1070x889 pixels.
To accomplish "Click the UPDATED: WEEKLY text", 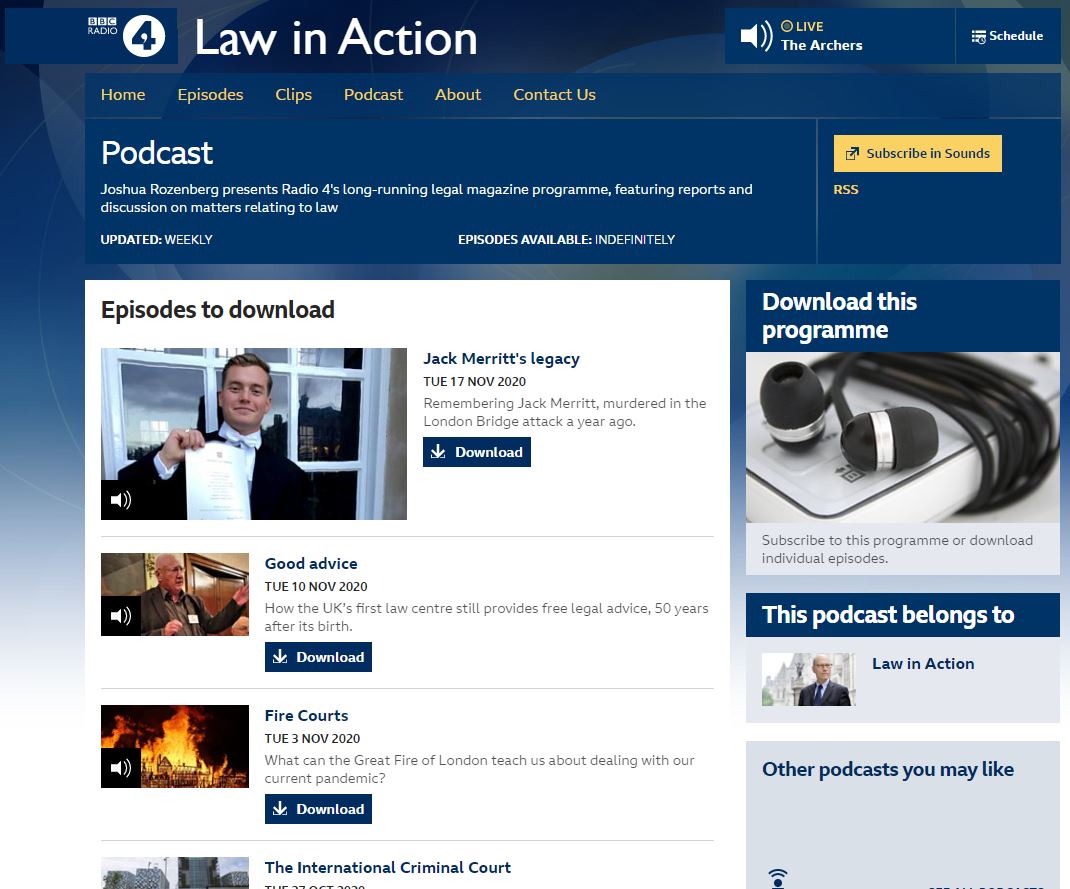I will [156, 239].
